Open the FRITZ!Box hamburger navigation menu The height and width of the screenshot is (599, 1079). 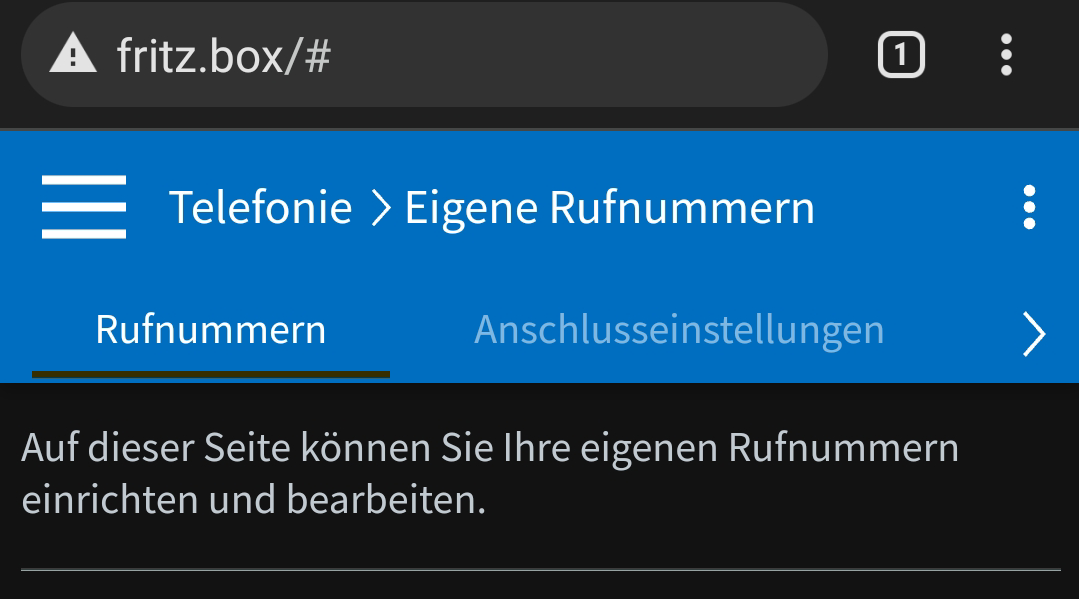coord(84,207)
